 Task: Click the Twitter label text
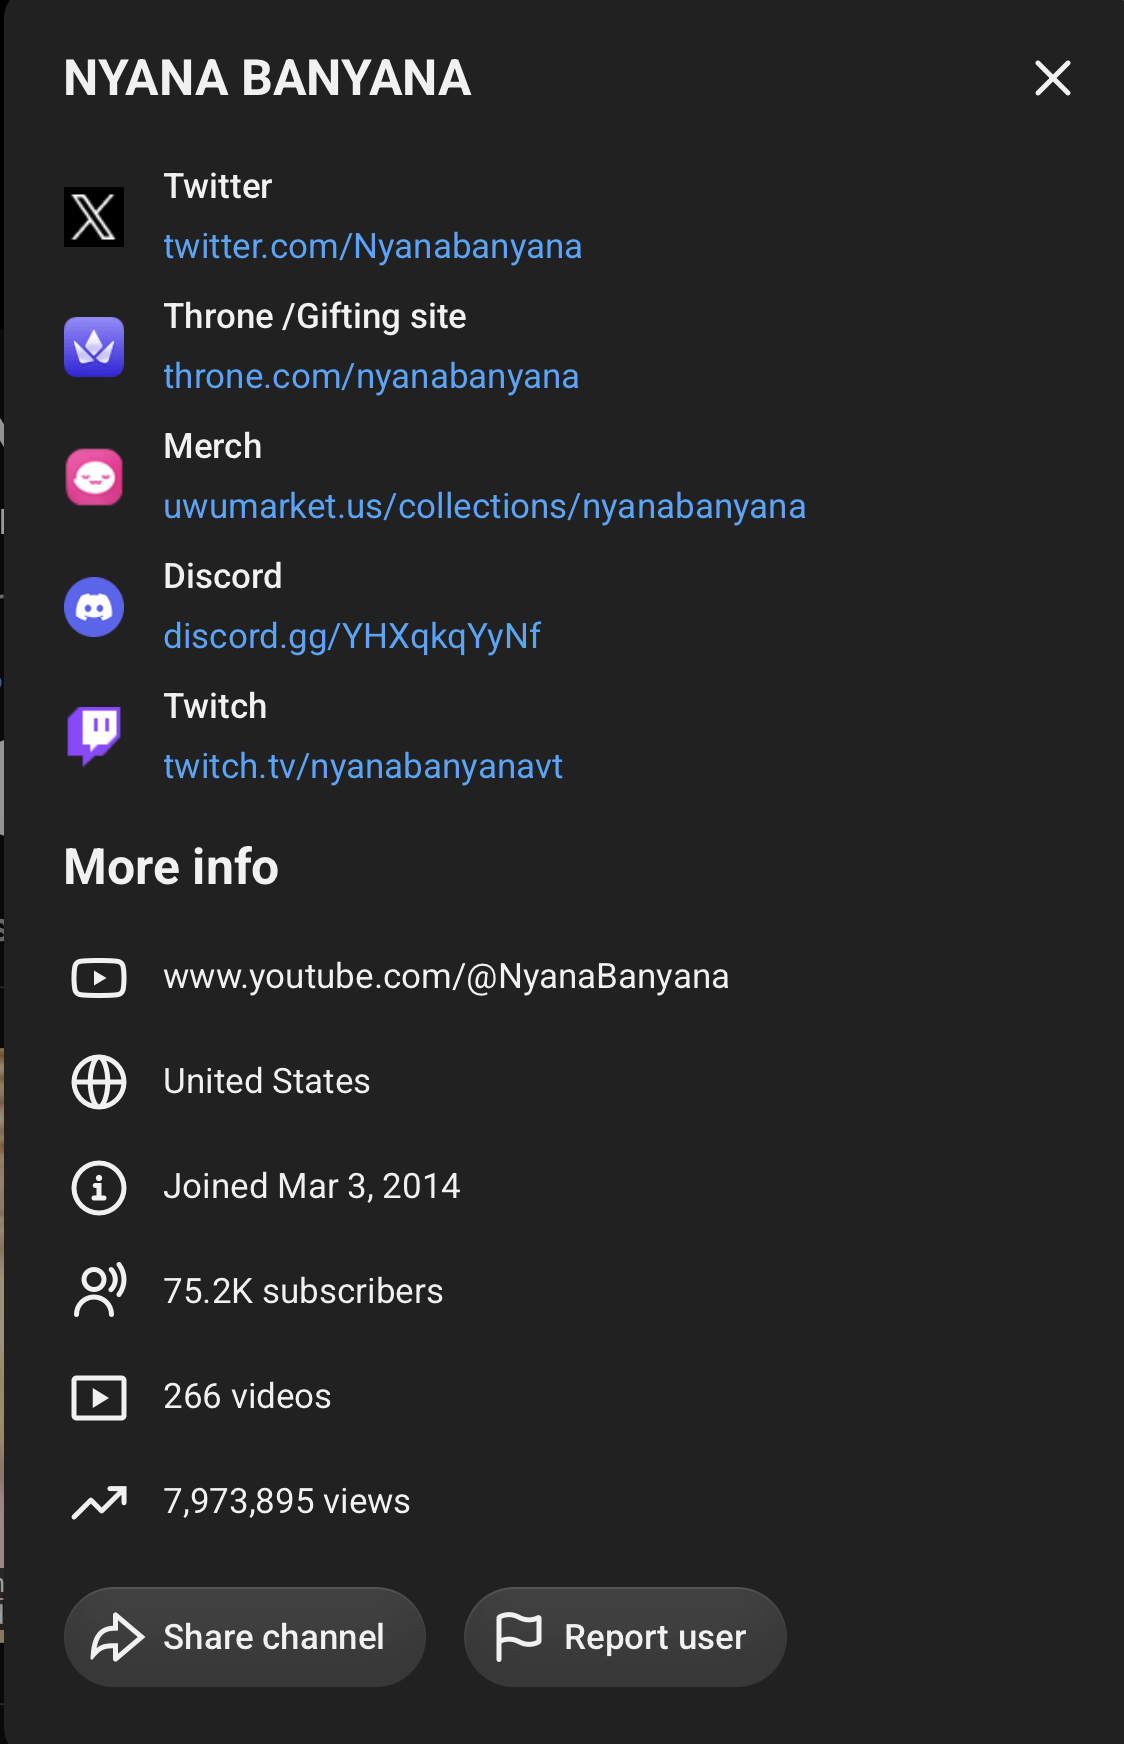[218, 186]
